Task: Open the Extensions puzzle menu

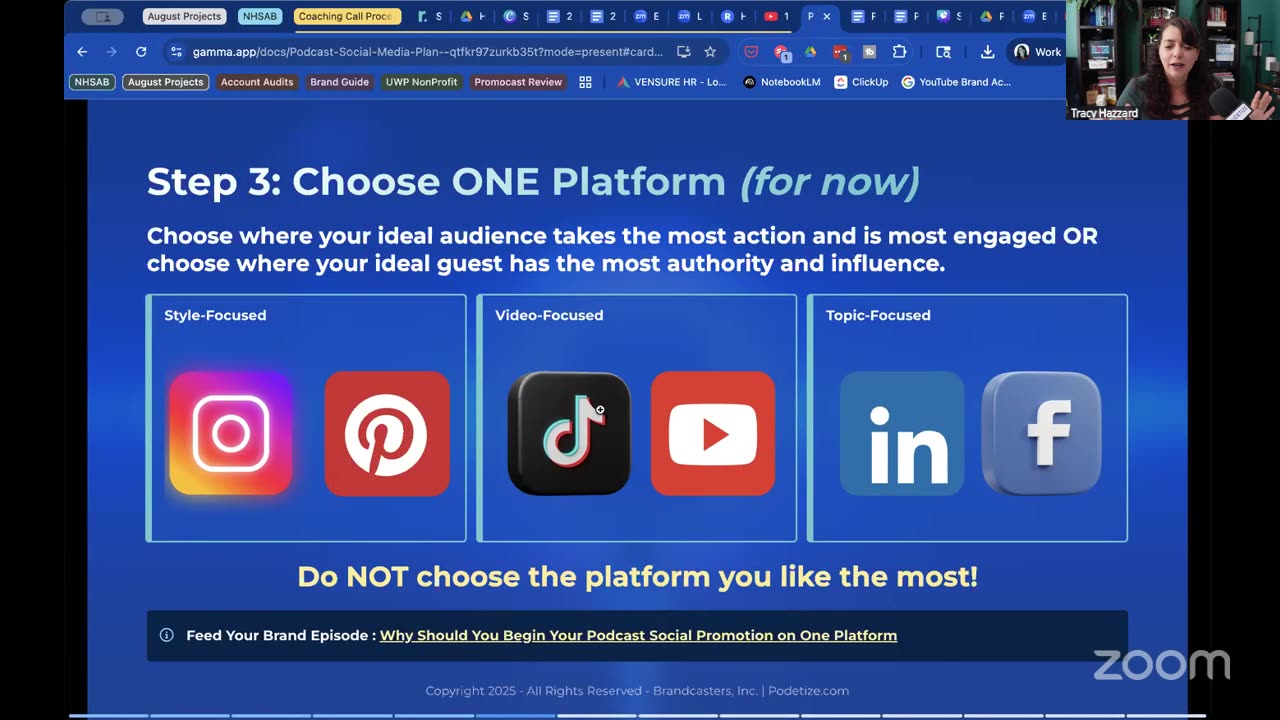Action: click(x=899, y=52)
